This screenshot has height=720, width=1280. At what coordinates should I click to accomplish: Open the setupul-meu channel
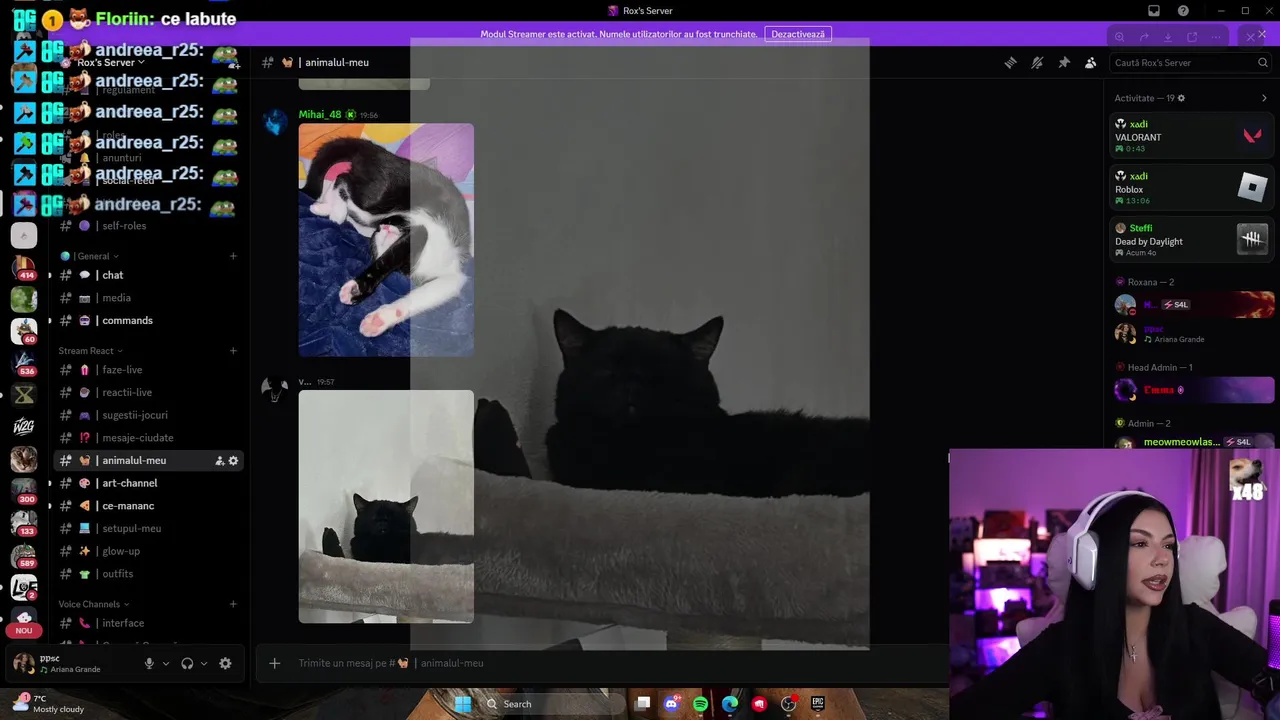click(148, 528)
